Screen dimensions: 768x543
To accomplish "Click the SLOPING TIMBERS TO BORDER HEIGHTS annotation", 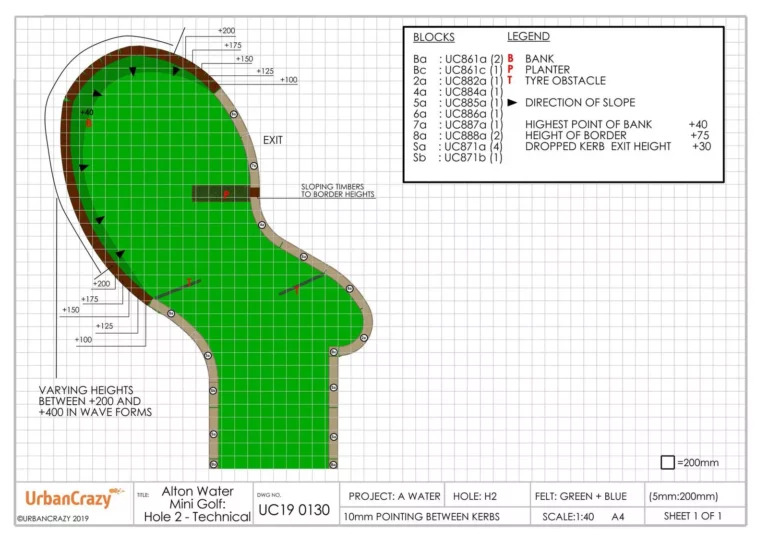I will (338, 190).
